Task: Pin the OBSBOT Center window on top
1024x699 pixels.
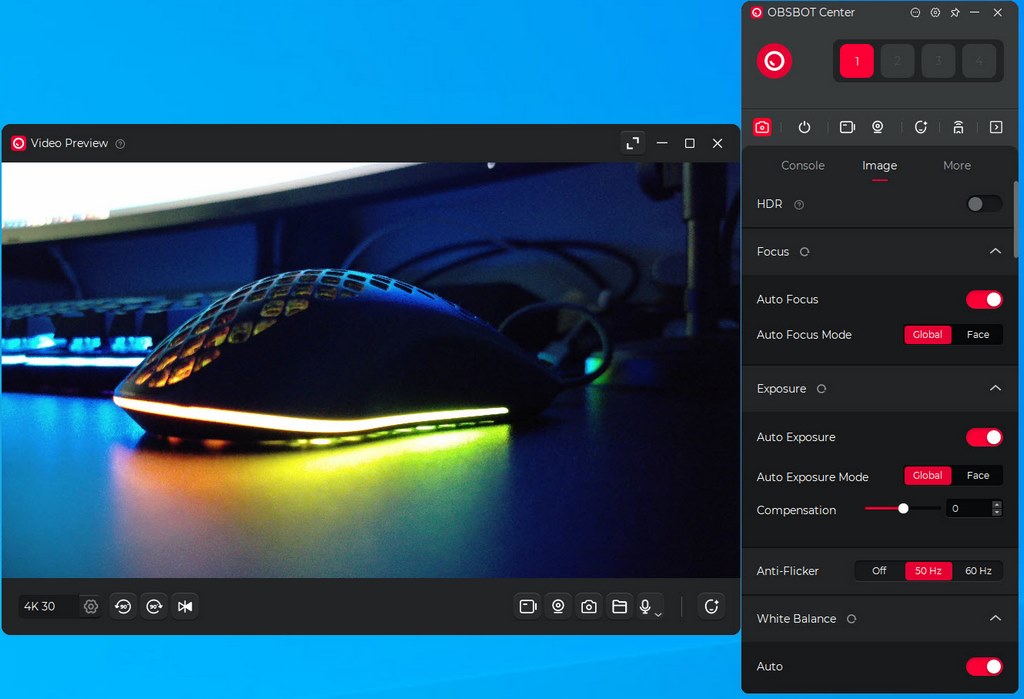Action: click(955, 12)
